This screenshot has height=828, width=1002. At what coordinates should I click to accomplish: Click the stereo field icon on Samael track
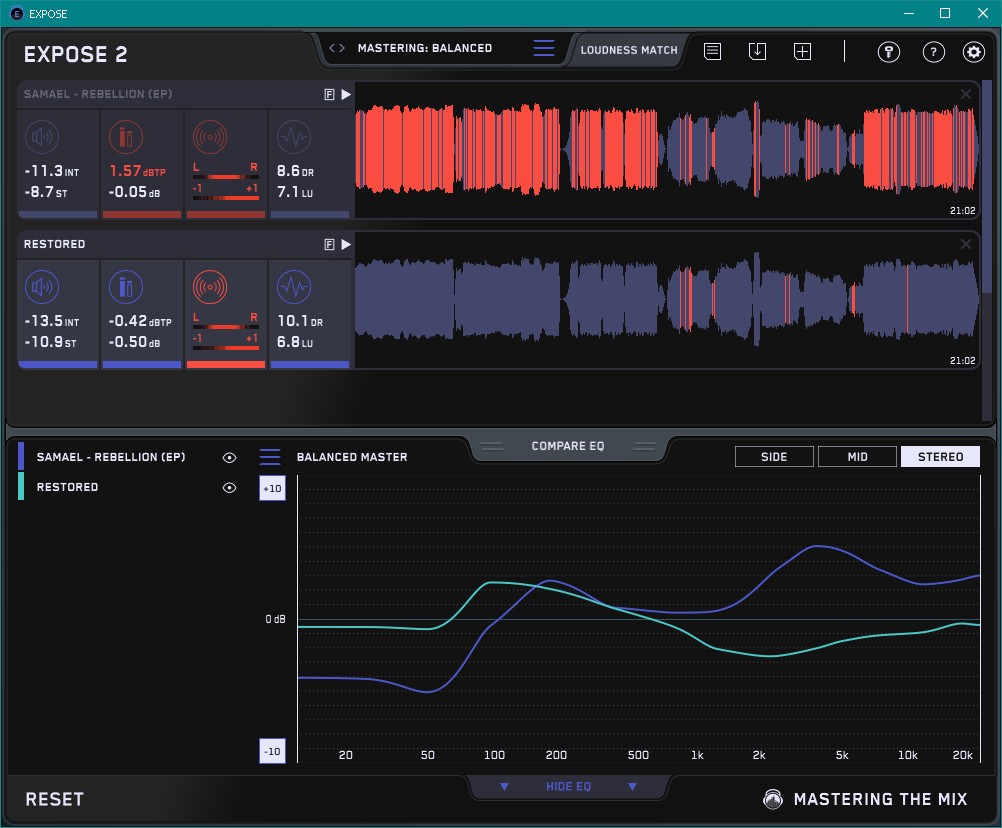tap(209, 137)
